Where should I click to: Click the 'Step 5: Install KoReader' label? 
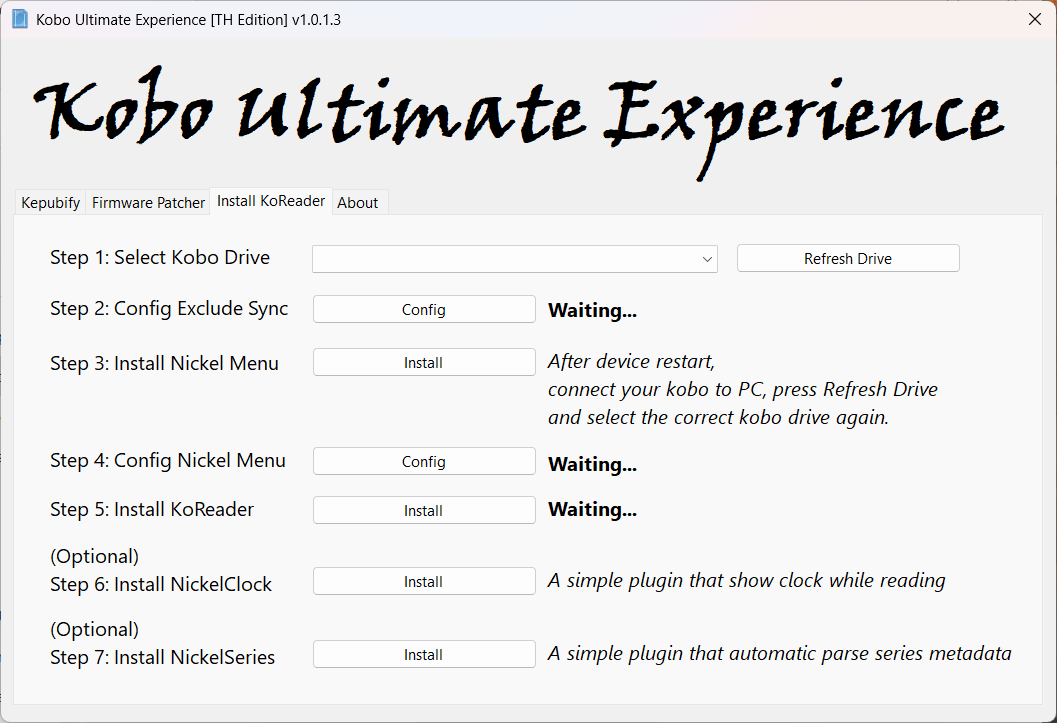click(152, 509)
